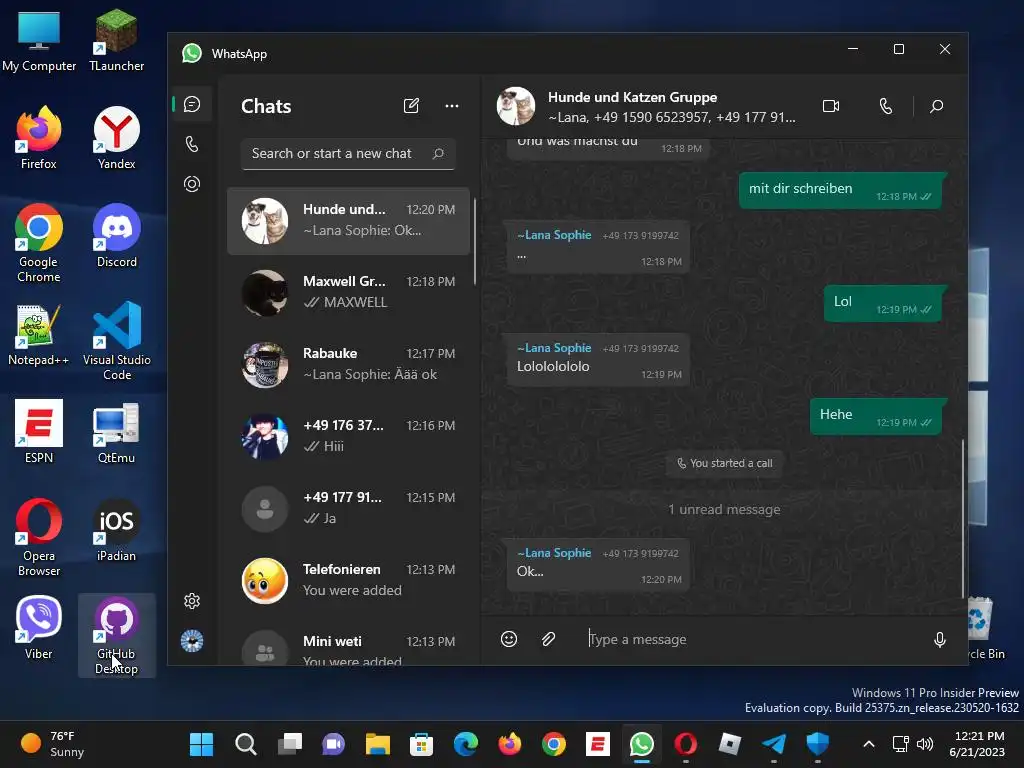Select the 'Lolololololo' message
This screenshot has width=1024, height=768.
coord(598,359)
